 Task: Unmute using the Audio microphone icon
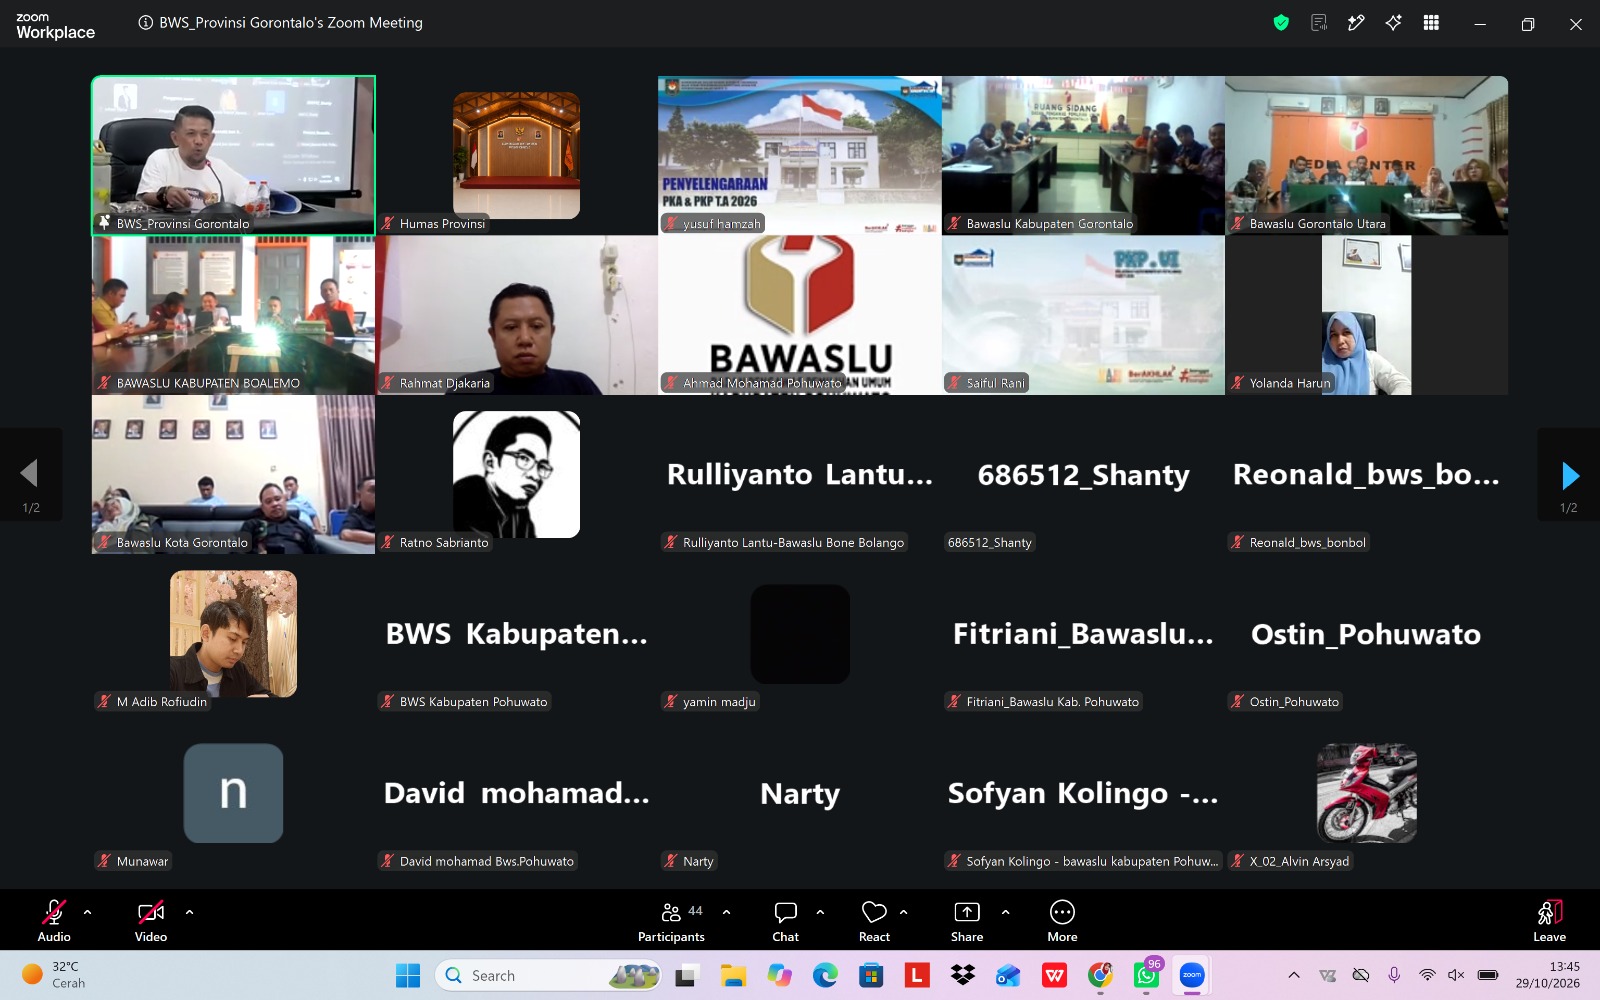54,912
